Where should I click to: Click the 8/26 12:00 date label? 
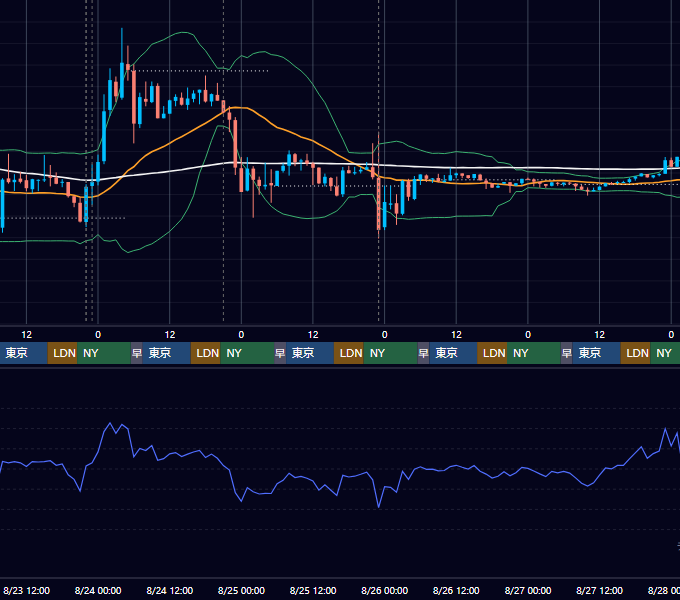coord(456,590)
